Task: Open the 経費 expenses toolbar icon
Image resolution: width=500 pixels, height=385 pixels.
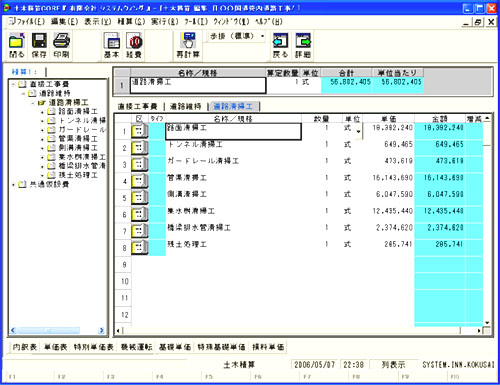Action: tap(134, 41)
